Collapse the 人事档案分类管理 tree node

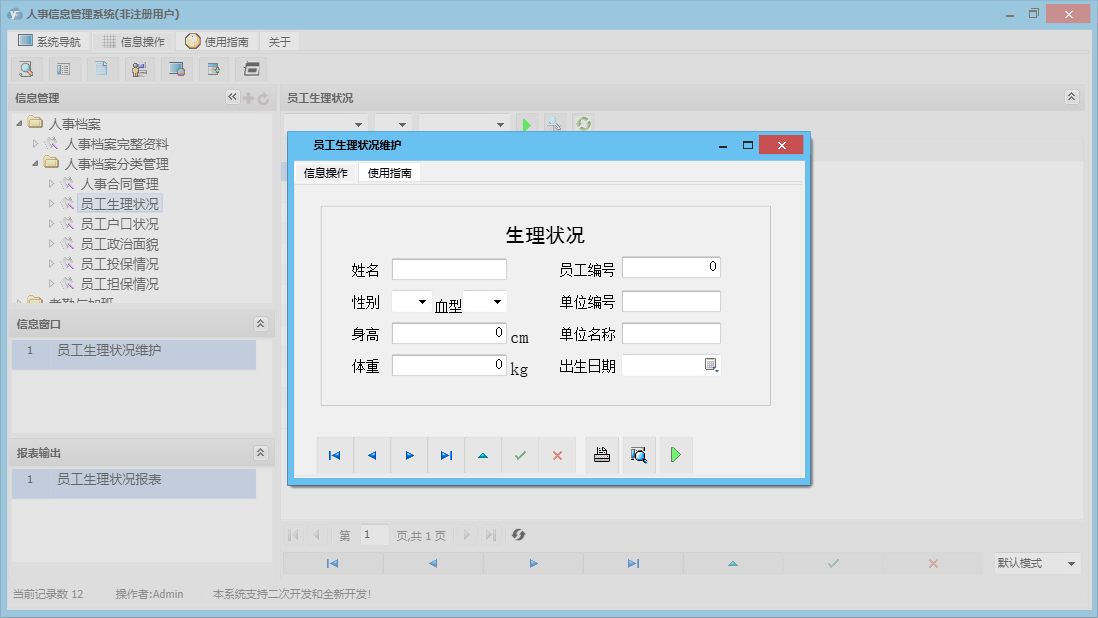(35, 163)
